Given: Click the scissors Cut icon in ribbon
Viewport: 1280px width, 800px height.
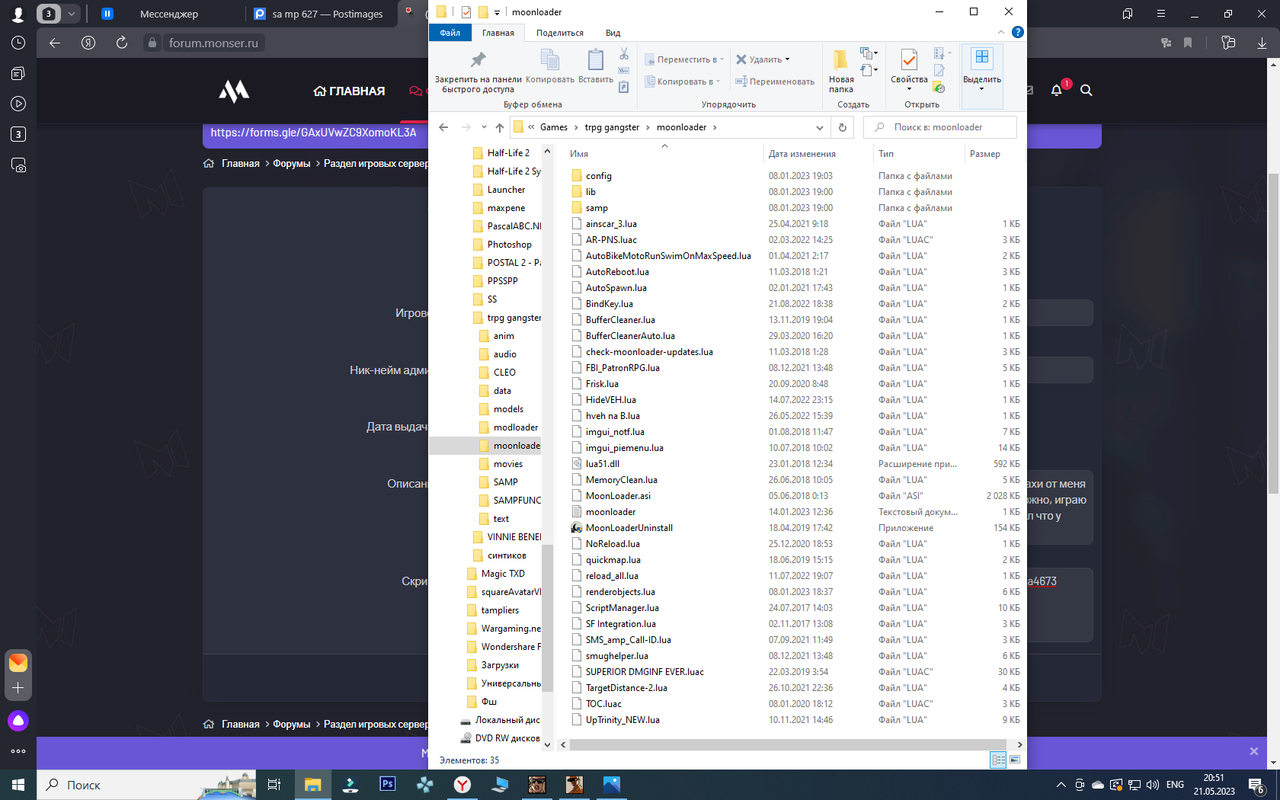Looking at the screenshot, I should [624, 54].
